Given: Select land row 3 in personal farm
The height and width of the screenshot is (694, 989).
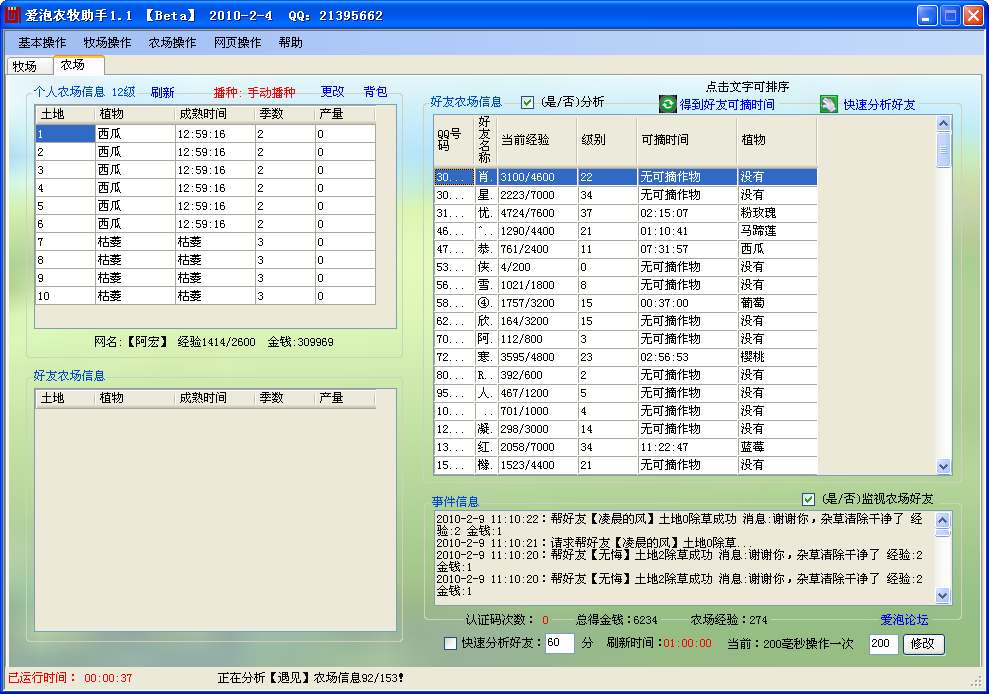Looking at the screenshot, I should tap(206, 170).
